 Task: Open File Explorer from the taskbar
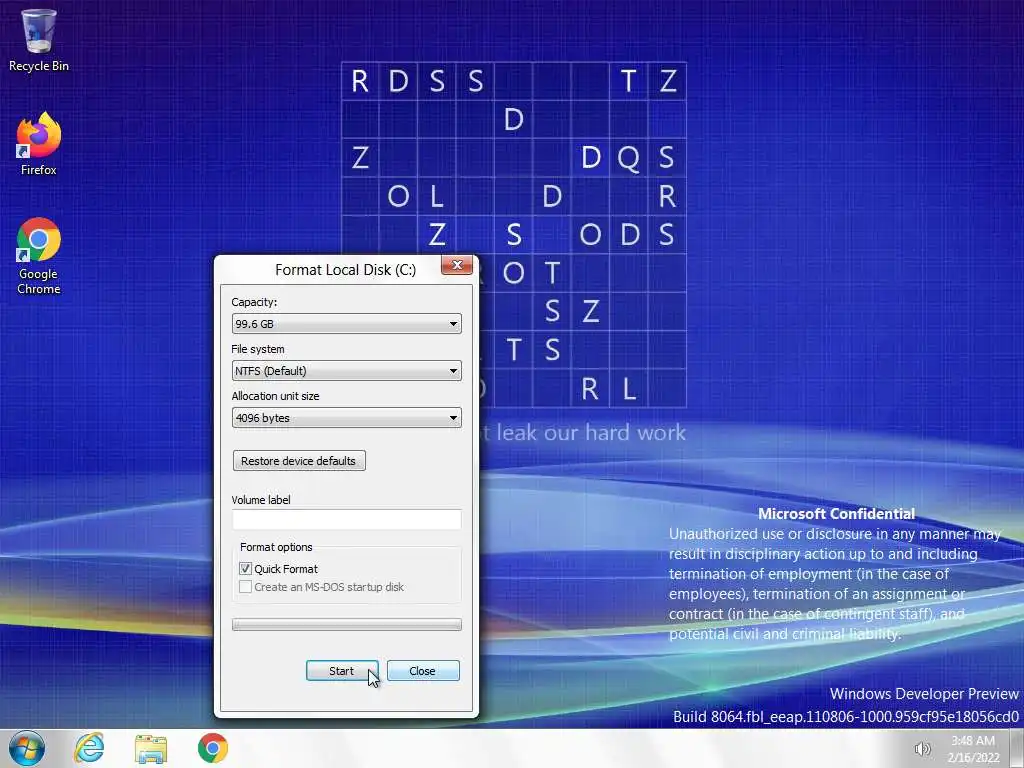pos(151,748)
